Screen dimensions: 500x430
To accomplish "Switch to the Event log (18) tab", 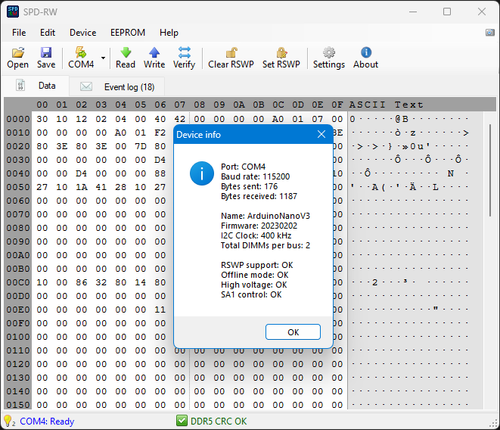I will coord(117,87).
